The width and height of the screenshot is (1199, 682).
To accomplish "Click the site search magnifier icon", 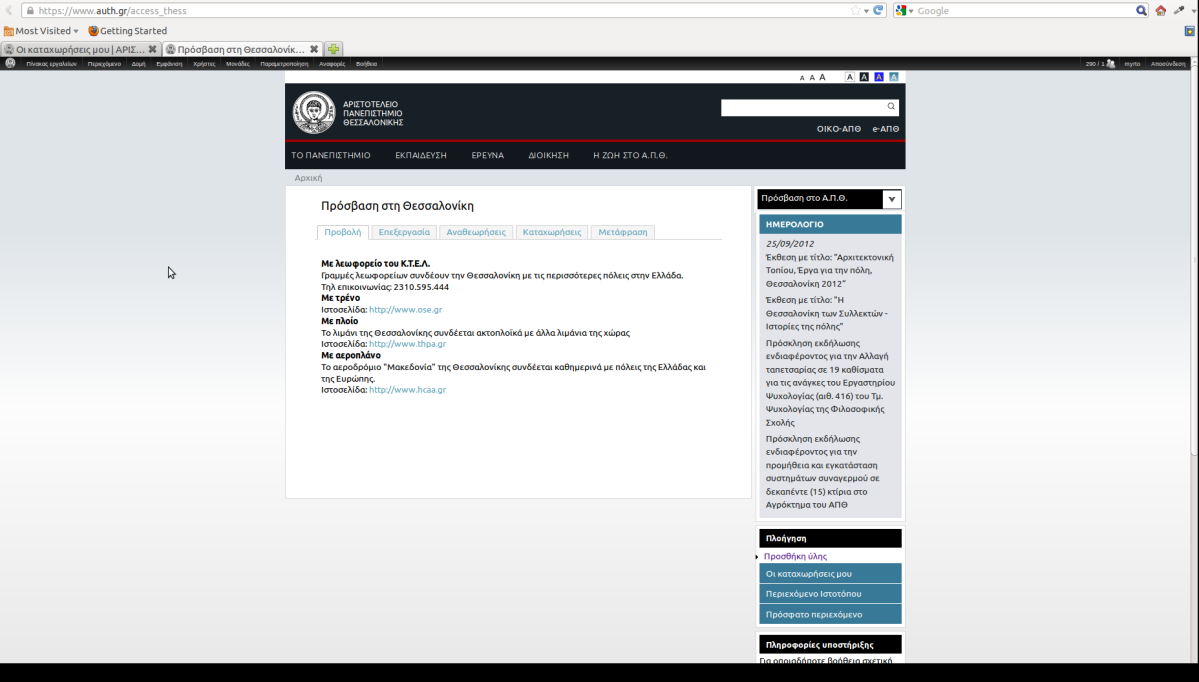I will (891, 106).
